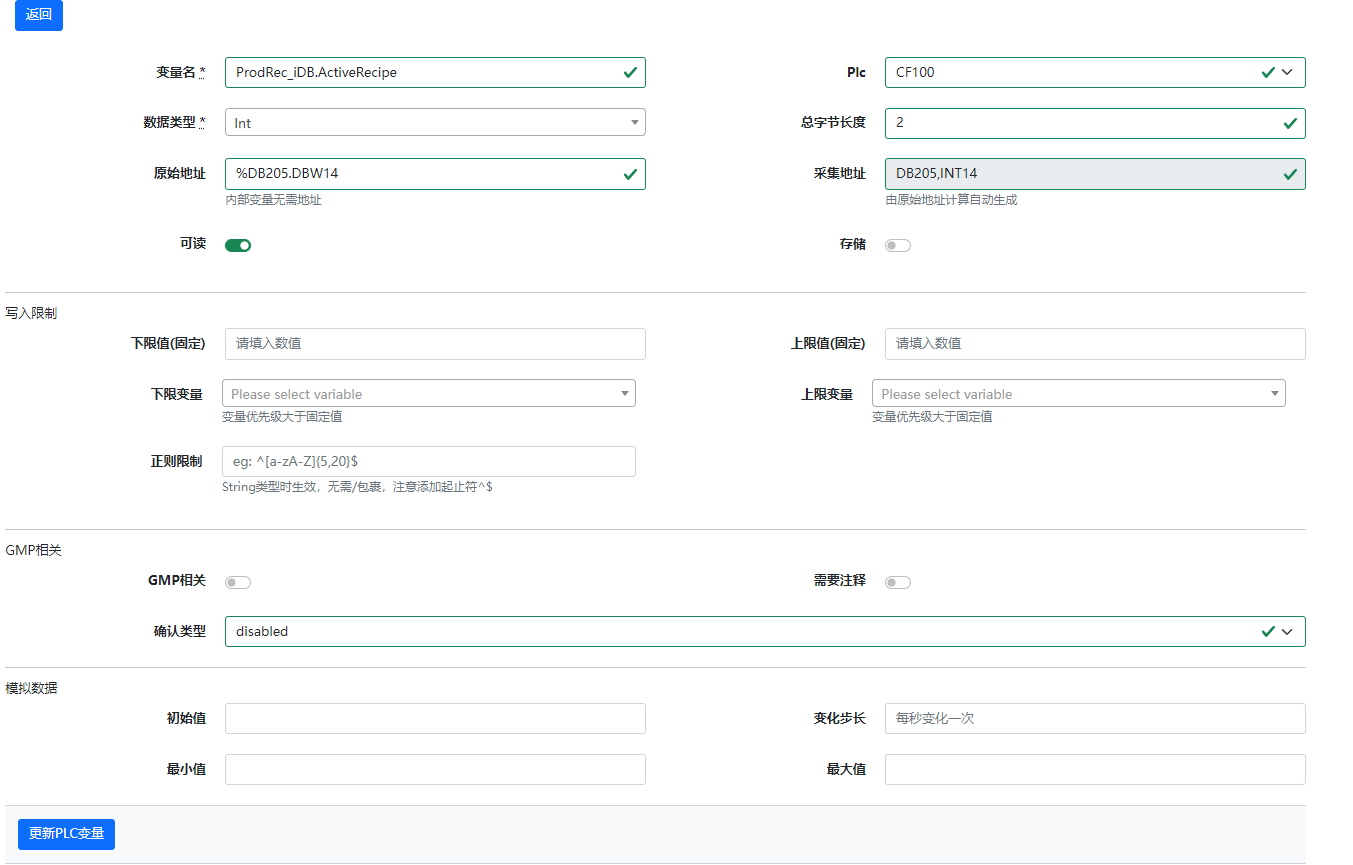
Task: Expand the 确认类型 disabled dropdown
Action: coord(764,632)
